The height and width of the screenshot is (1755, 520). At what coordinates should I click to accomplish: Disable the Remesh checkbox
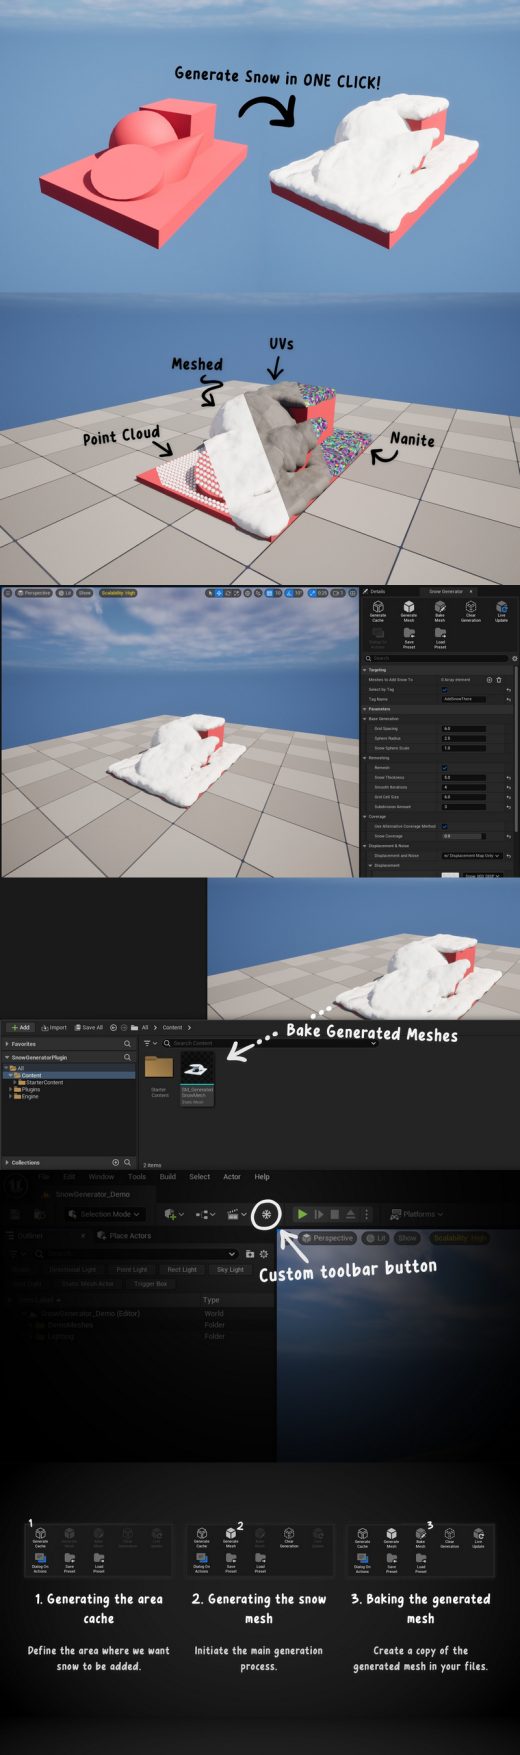click(445, 768)
